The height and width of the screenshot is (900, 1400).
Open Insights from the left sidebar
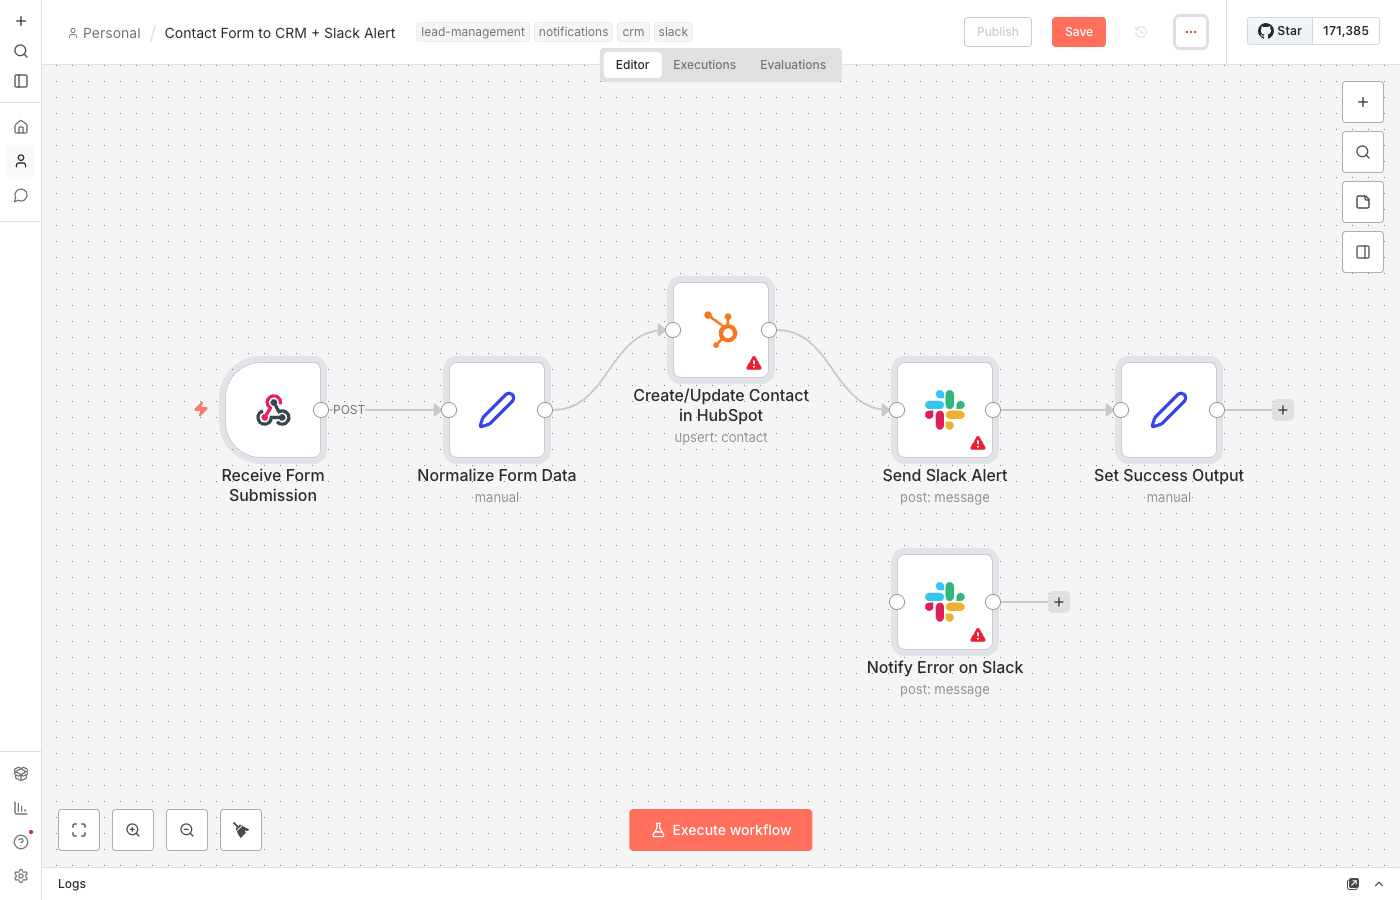pyautogui.click(x=21, y=807)
